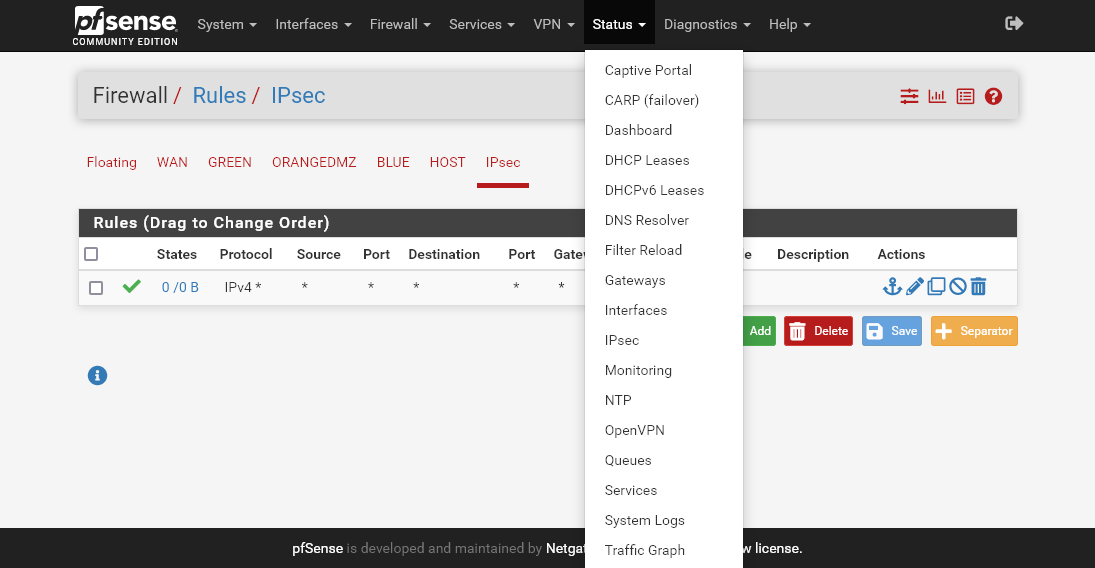Click the copy icon for the IPv4 rule
The height and width of the screenshot is (568, 1095).
pyautogui.click(x=936, y=286)
